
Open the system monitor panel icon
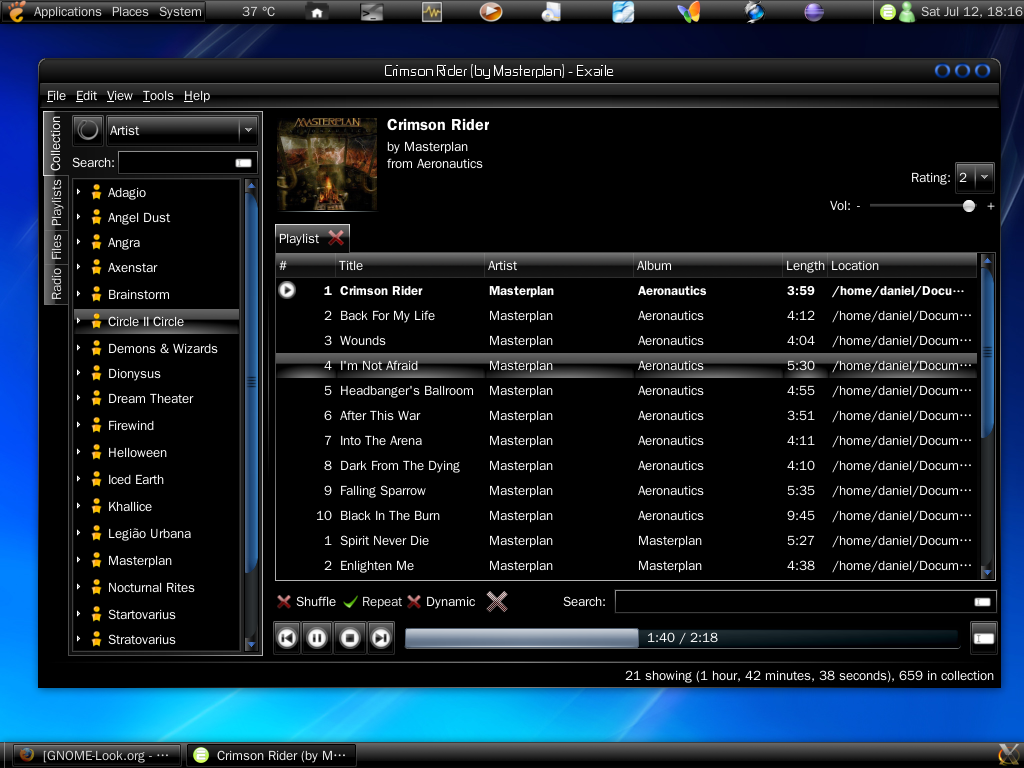coord(432,12)
